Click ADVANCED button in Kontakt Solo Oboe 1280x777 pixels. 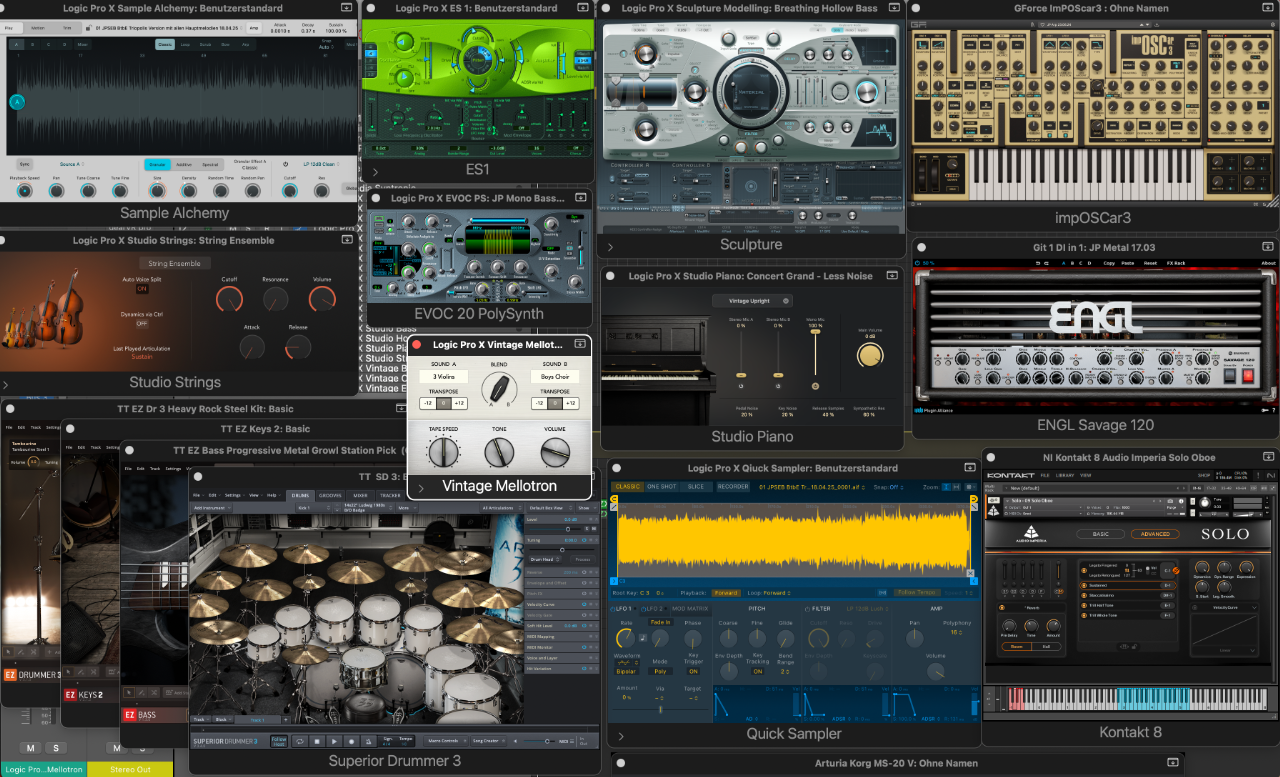[1155, 534]
